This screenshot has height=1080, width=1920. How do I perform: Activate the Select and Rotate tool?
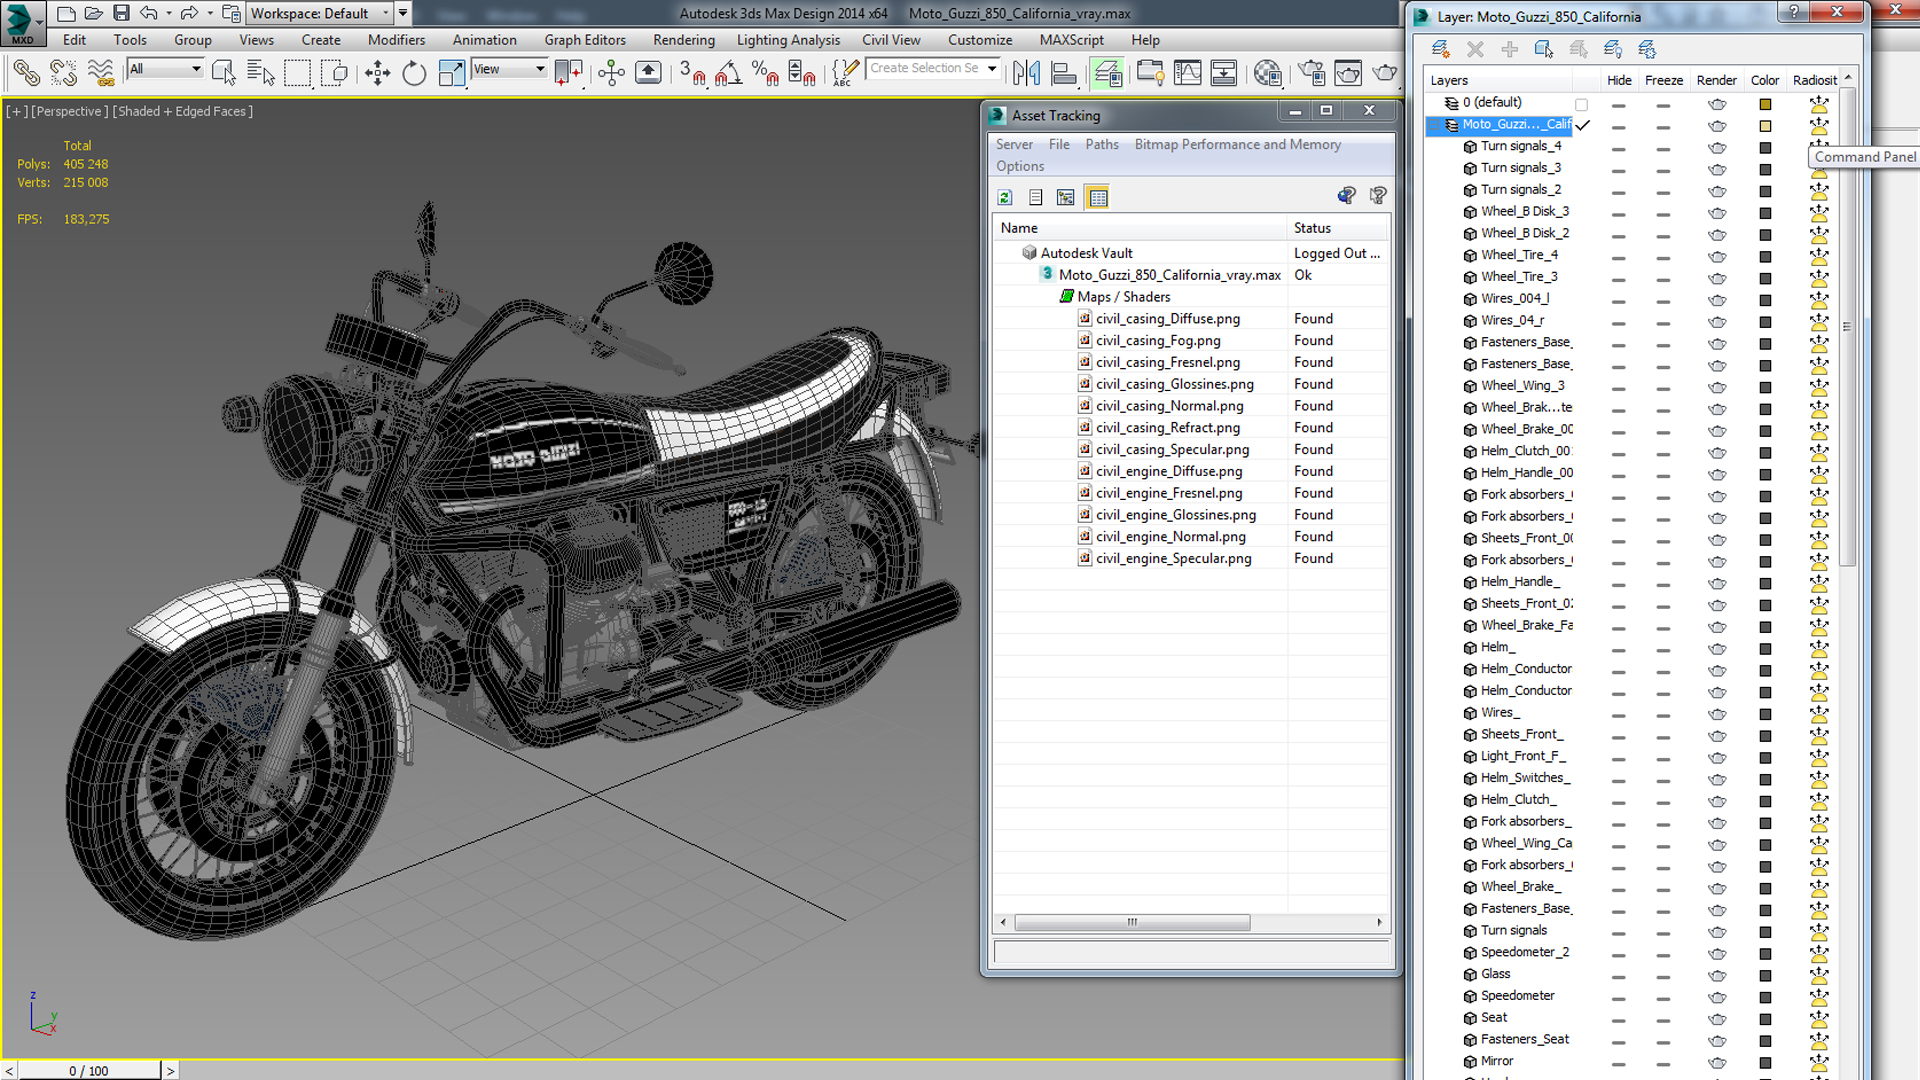click(x=413, y=72)
